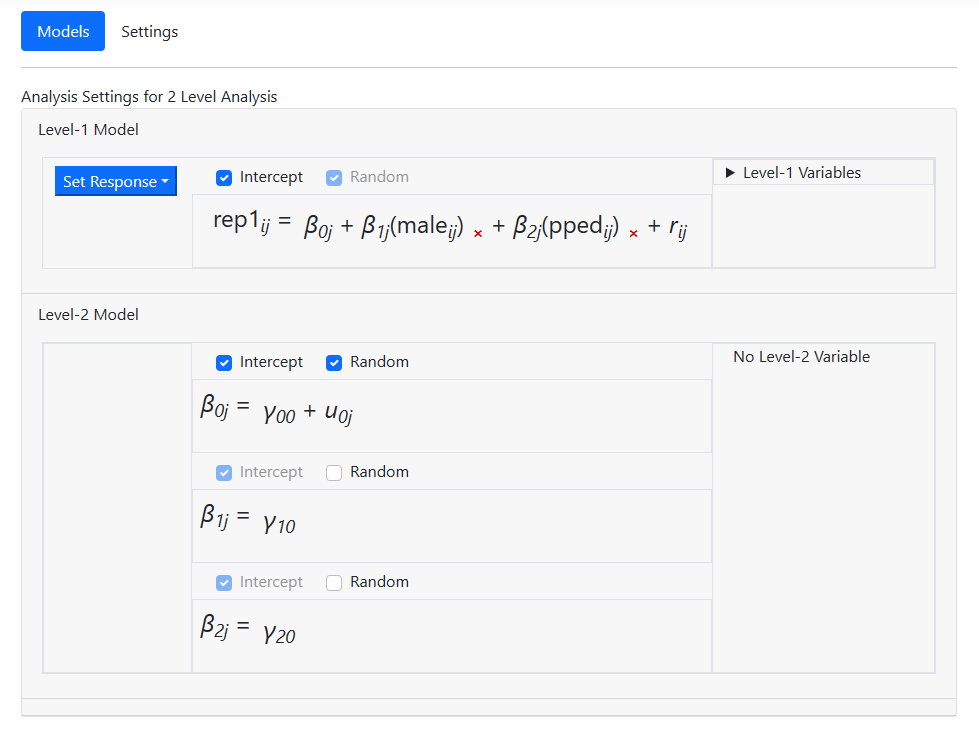Switch to the Settings tab
Viewport: 979px width, 740px height.
(x=149, y=32)
